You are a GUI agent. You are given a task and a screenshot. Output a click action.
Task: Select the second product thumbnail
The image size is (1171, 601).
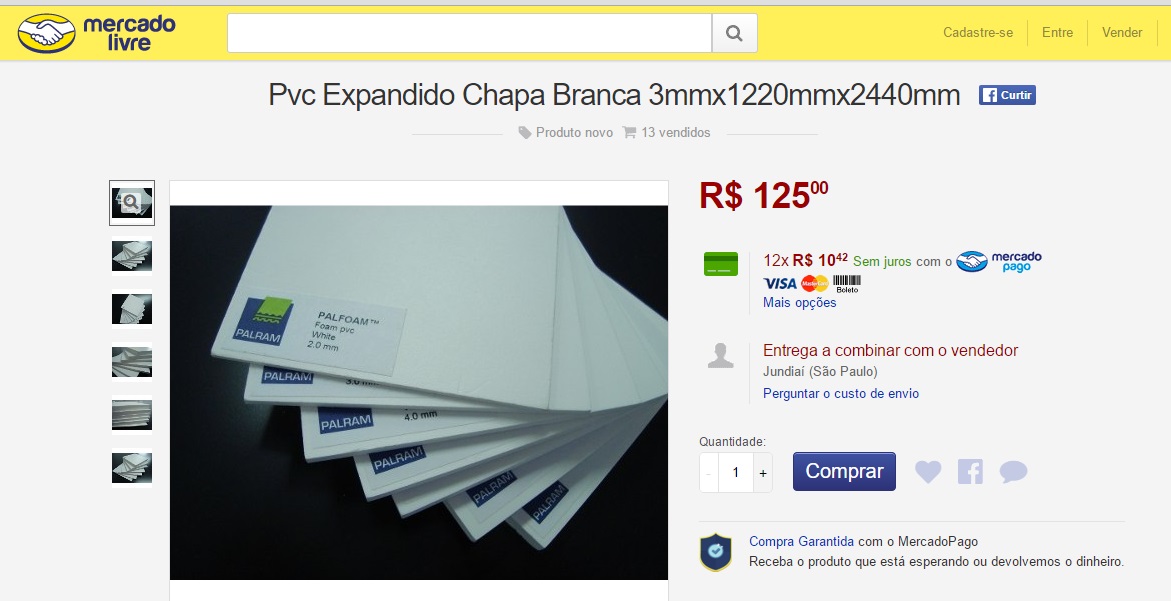132,256
